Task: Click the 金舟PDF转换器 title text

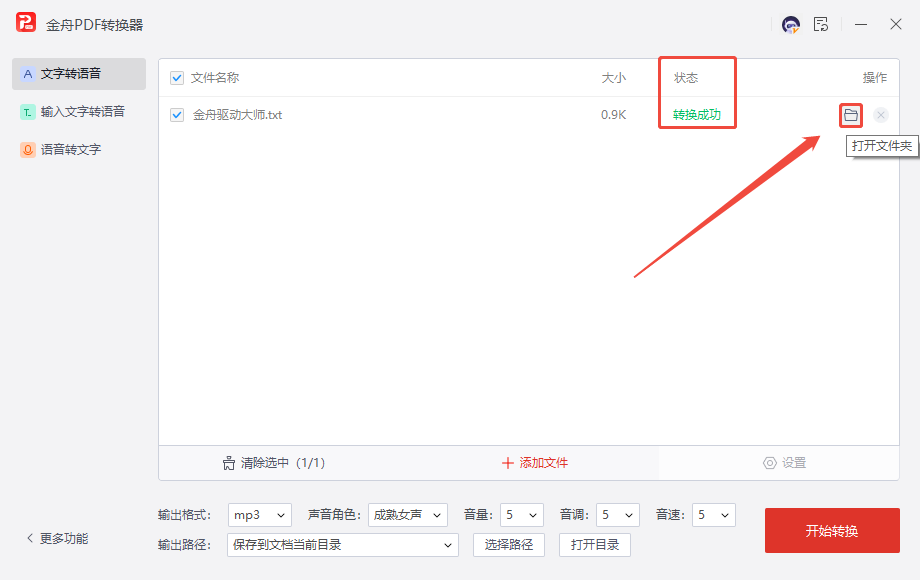Action: [x=94, y=25]
